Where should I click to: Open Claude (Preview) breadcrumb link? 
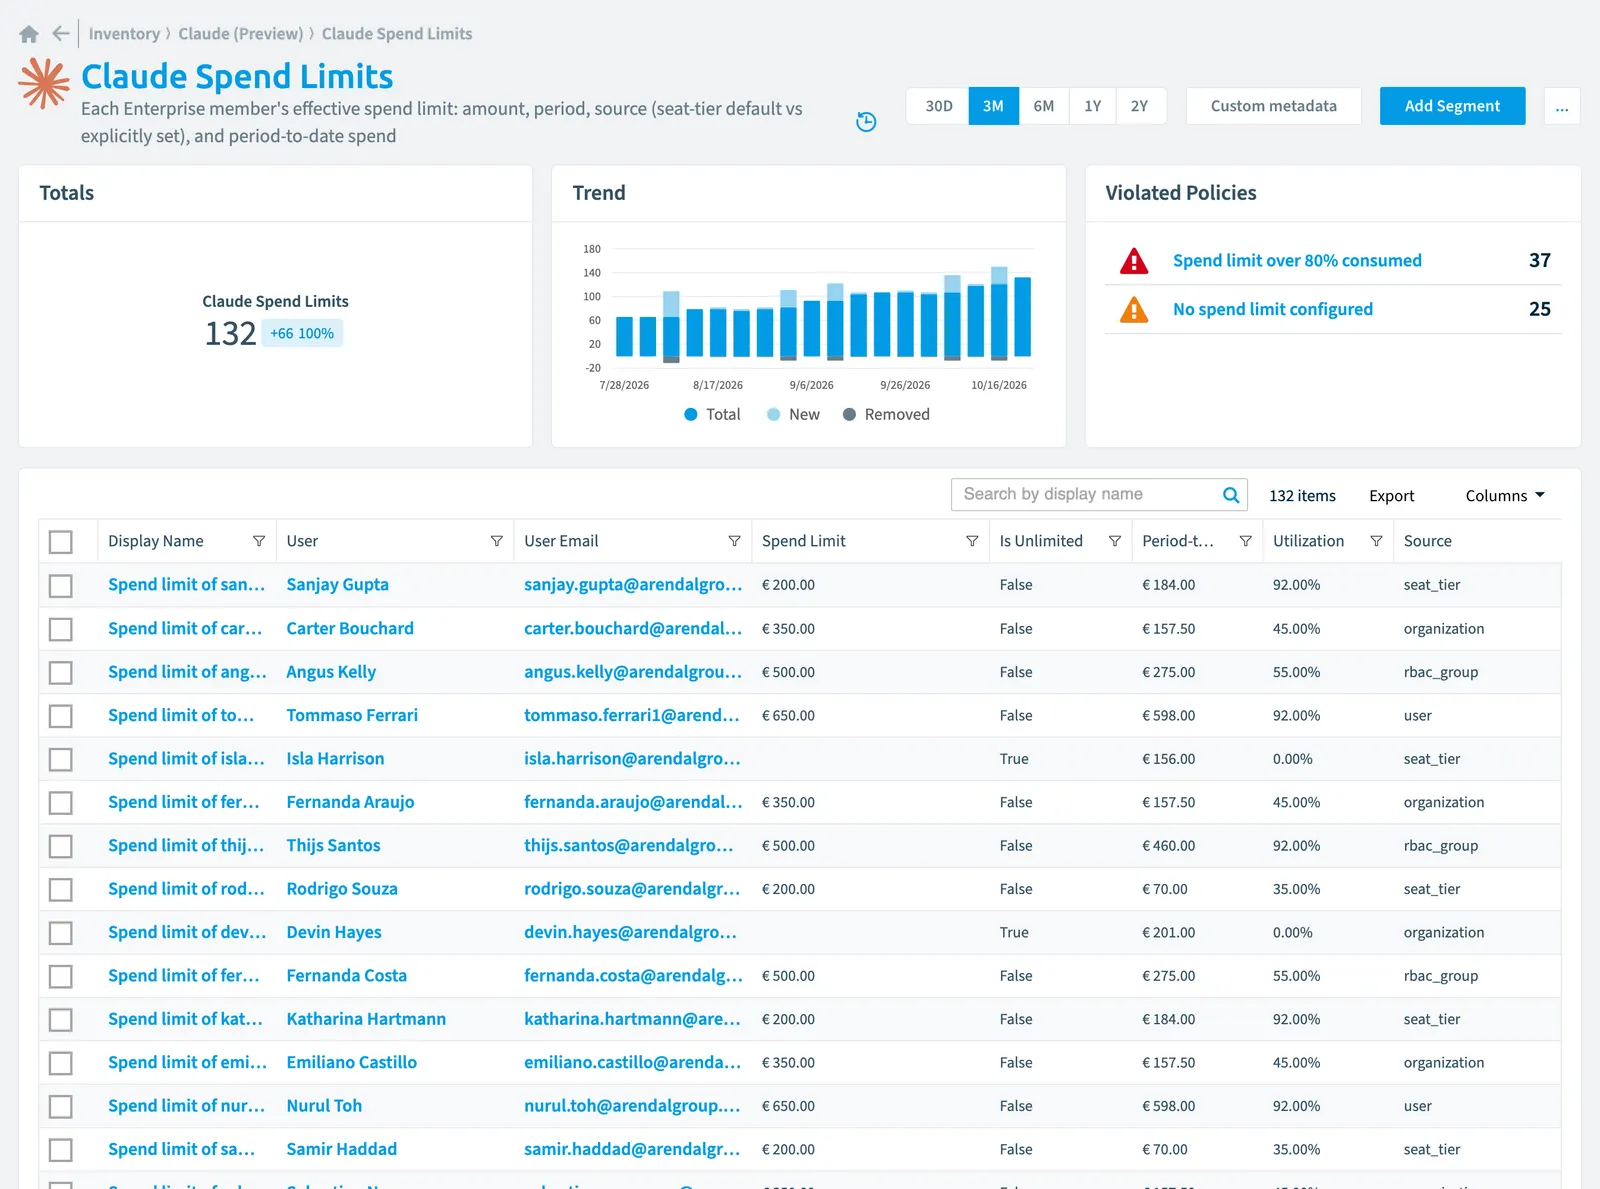tap(241, 34)
